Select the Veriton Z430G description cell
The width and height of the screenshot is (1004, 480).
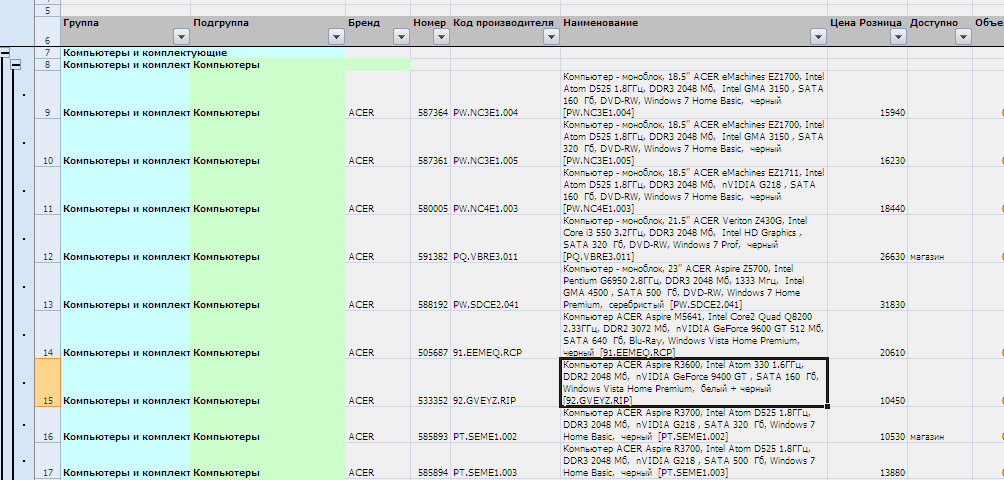click(694, 239)
